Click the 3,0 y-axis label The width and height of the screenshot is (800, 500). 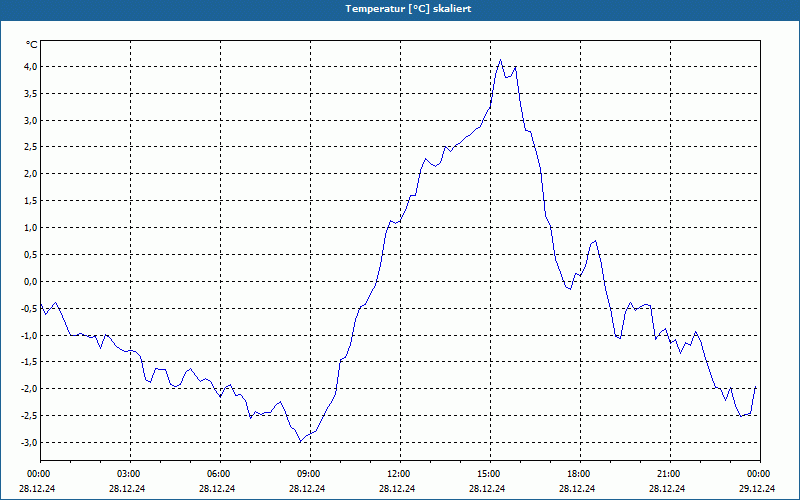(x=29, y=120)
